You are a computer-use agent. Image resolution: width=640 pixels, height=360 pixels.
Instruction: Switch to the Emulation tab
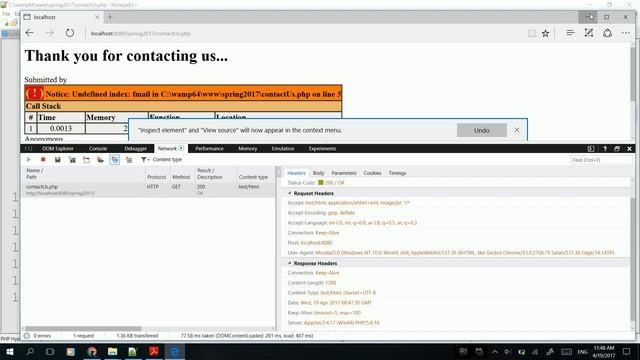tap(283, 149)
